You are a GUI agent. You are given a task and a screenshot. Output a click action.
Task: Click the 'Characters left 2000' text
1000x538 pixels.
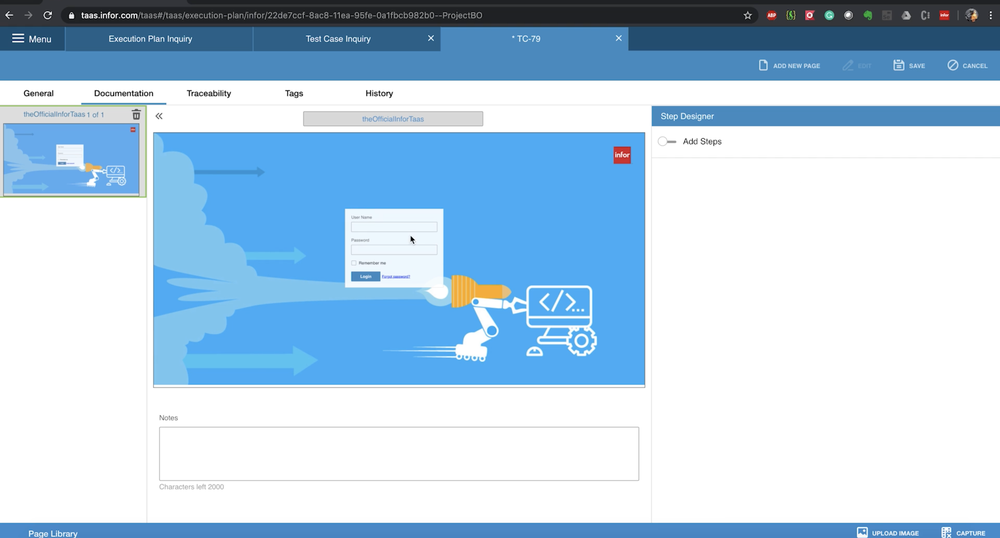(191, 487)
